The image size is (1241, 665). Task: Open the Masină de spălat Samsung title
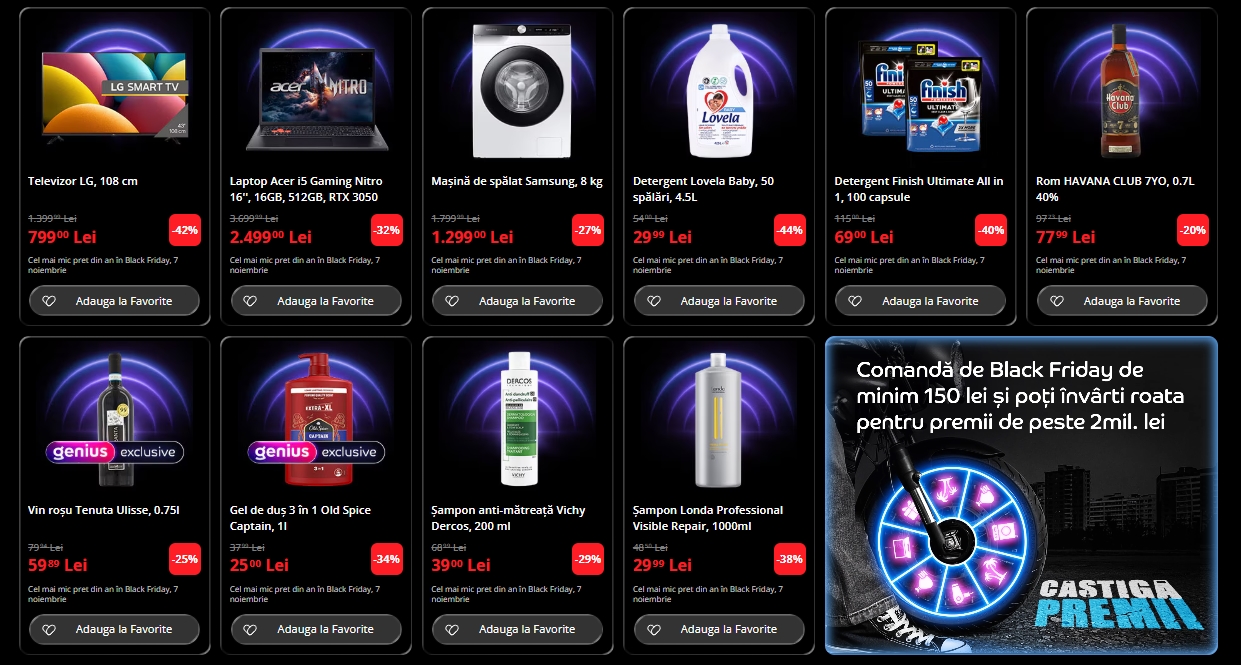tap(517, 181)
